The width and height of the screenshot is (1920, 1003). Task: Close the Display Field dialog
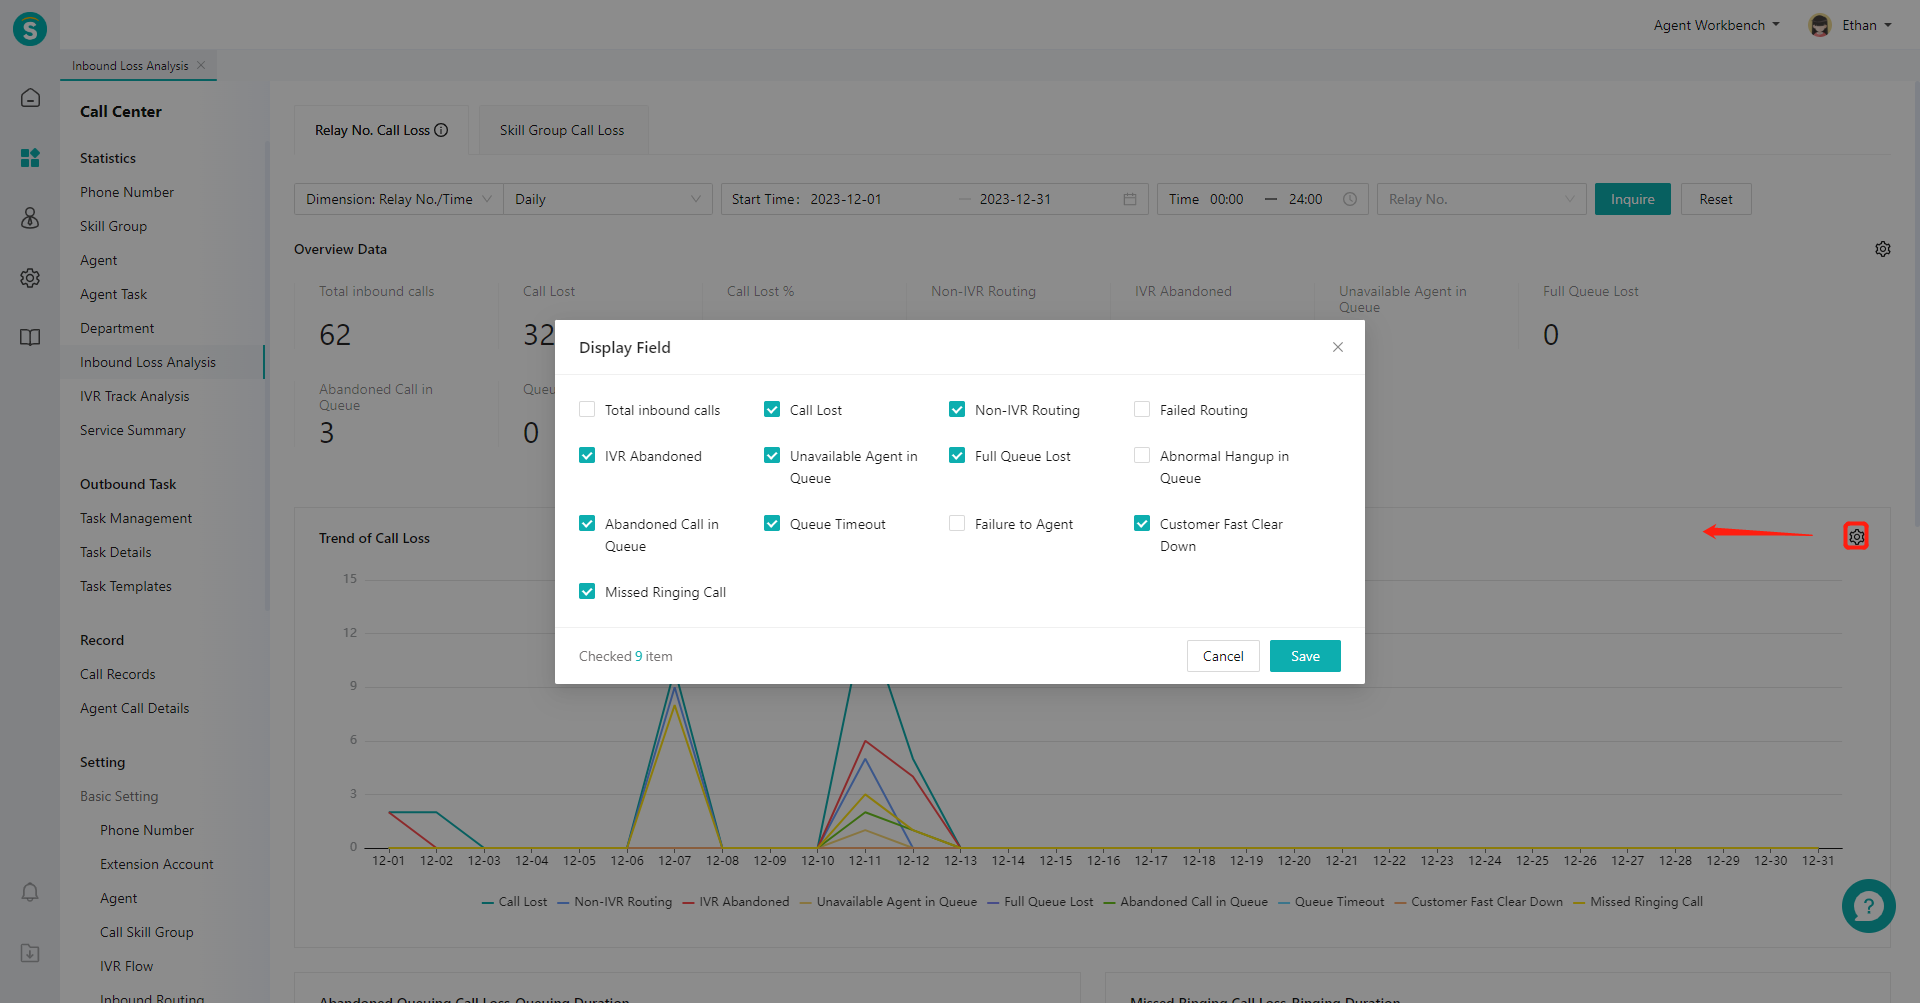(x=1338, y=347)
